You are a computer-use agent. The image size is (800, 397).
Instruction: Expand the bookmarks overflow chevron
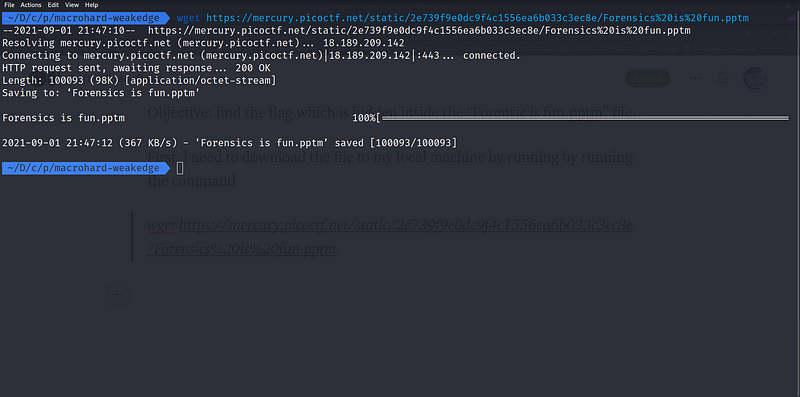[791, 49]
